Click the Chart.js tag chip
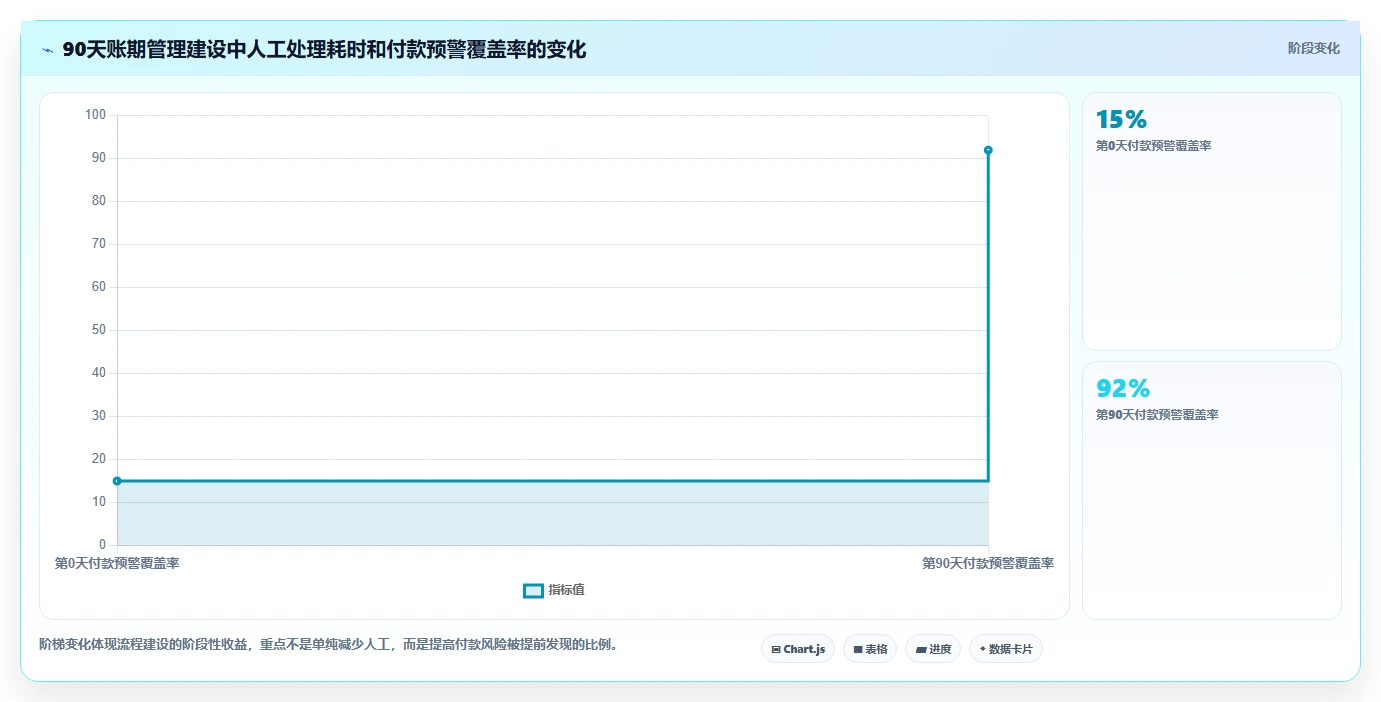The height and width of the screenshot is (702, 1381). click(x=798, y=649)
